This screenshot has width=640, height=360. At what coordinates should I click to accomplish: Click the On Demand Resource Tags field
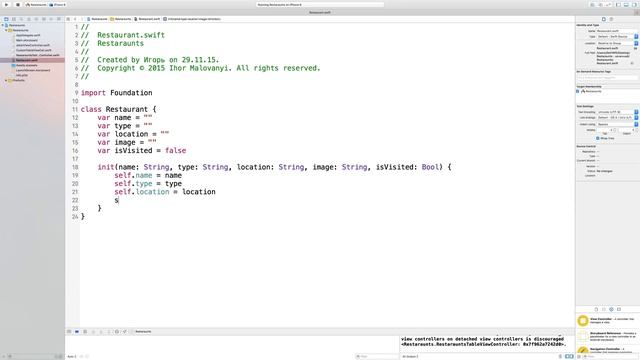[607, 77]
